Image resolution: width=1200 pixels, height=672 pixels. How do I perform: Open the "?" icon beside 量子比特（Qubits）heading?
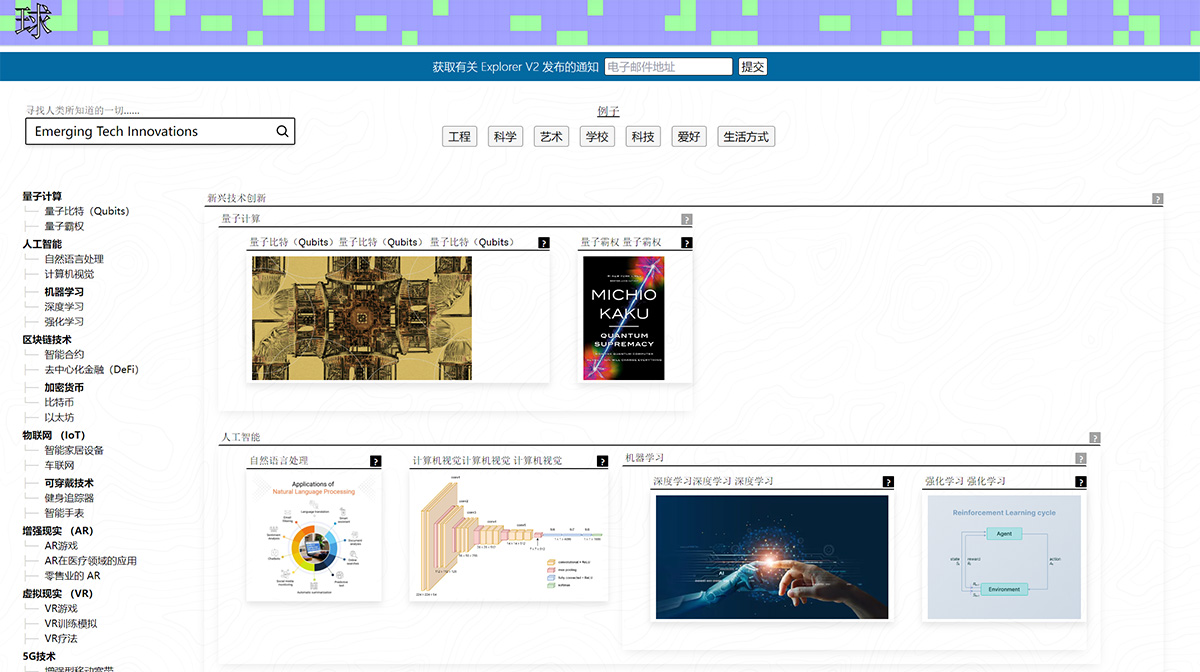543,242
